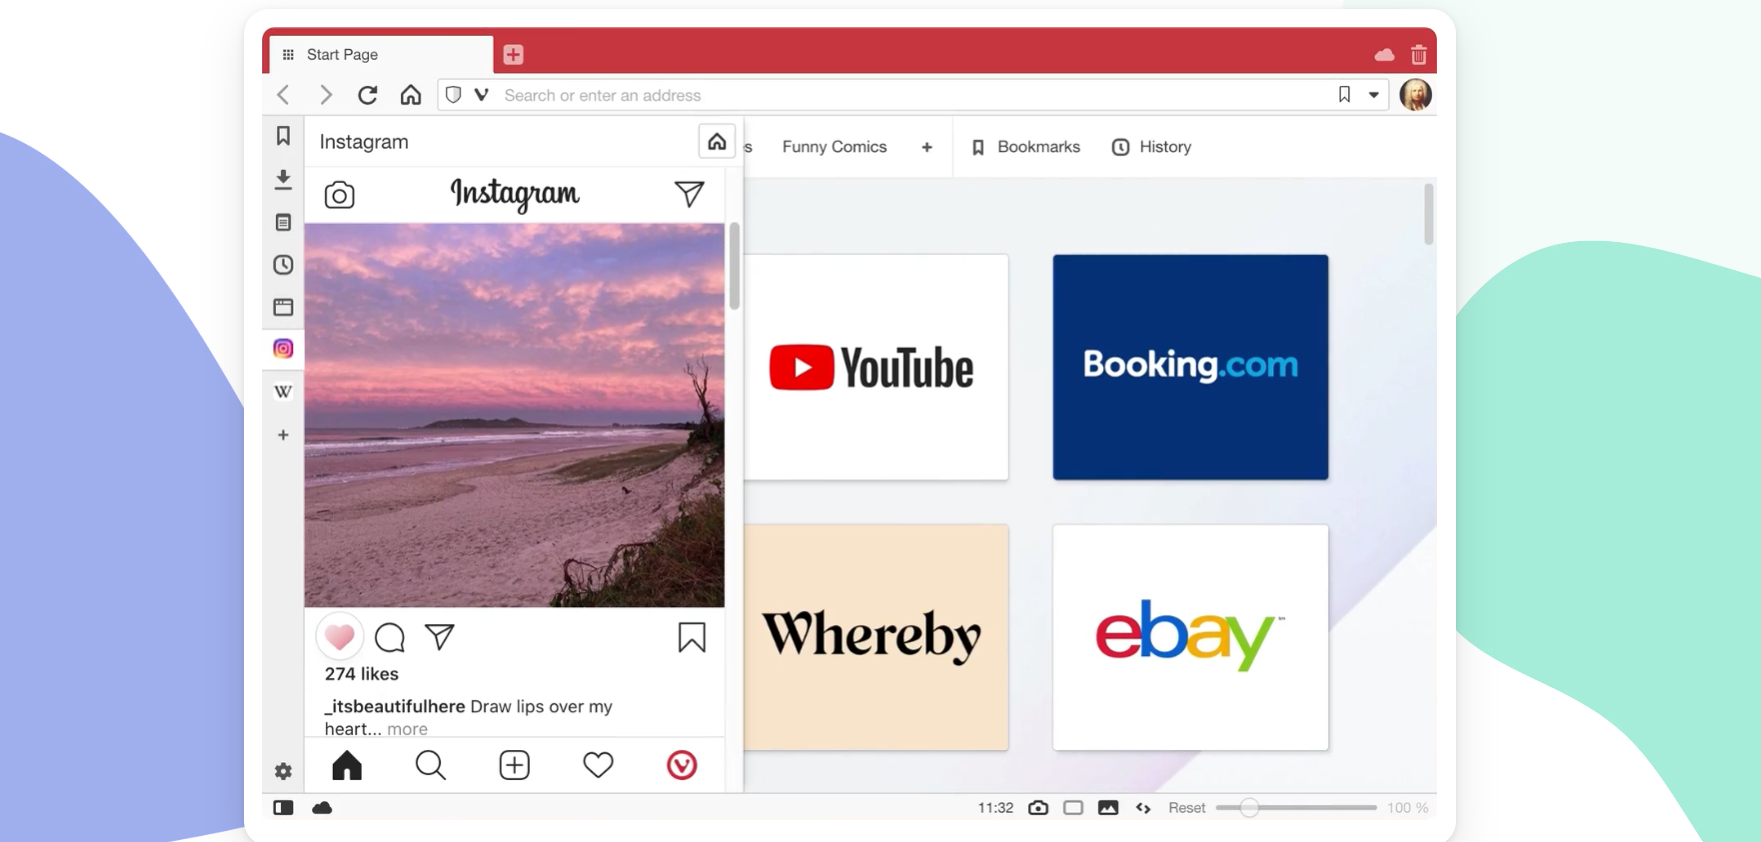Capture the page with the camera
The image size is (1761, 842).
(1038, 808)
